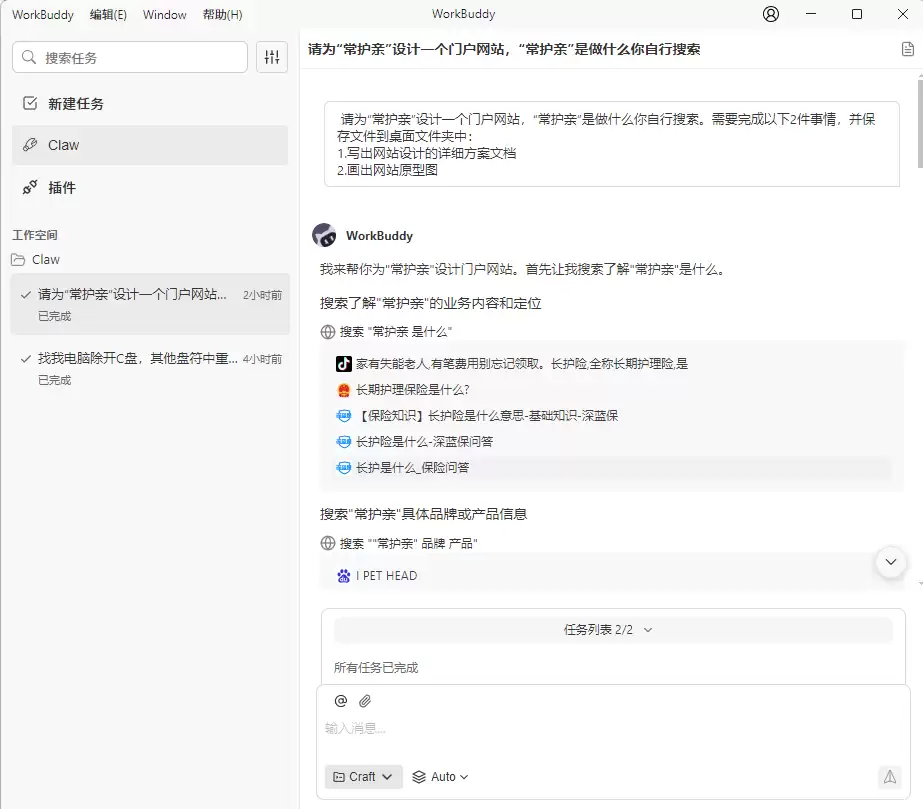Expand the 任务列表 2/2 dropdown
923x809 pixels.
tap(612, 630)
